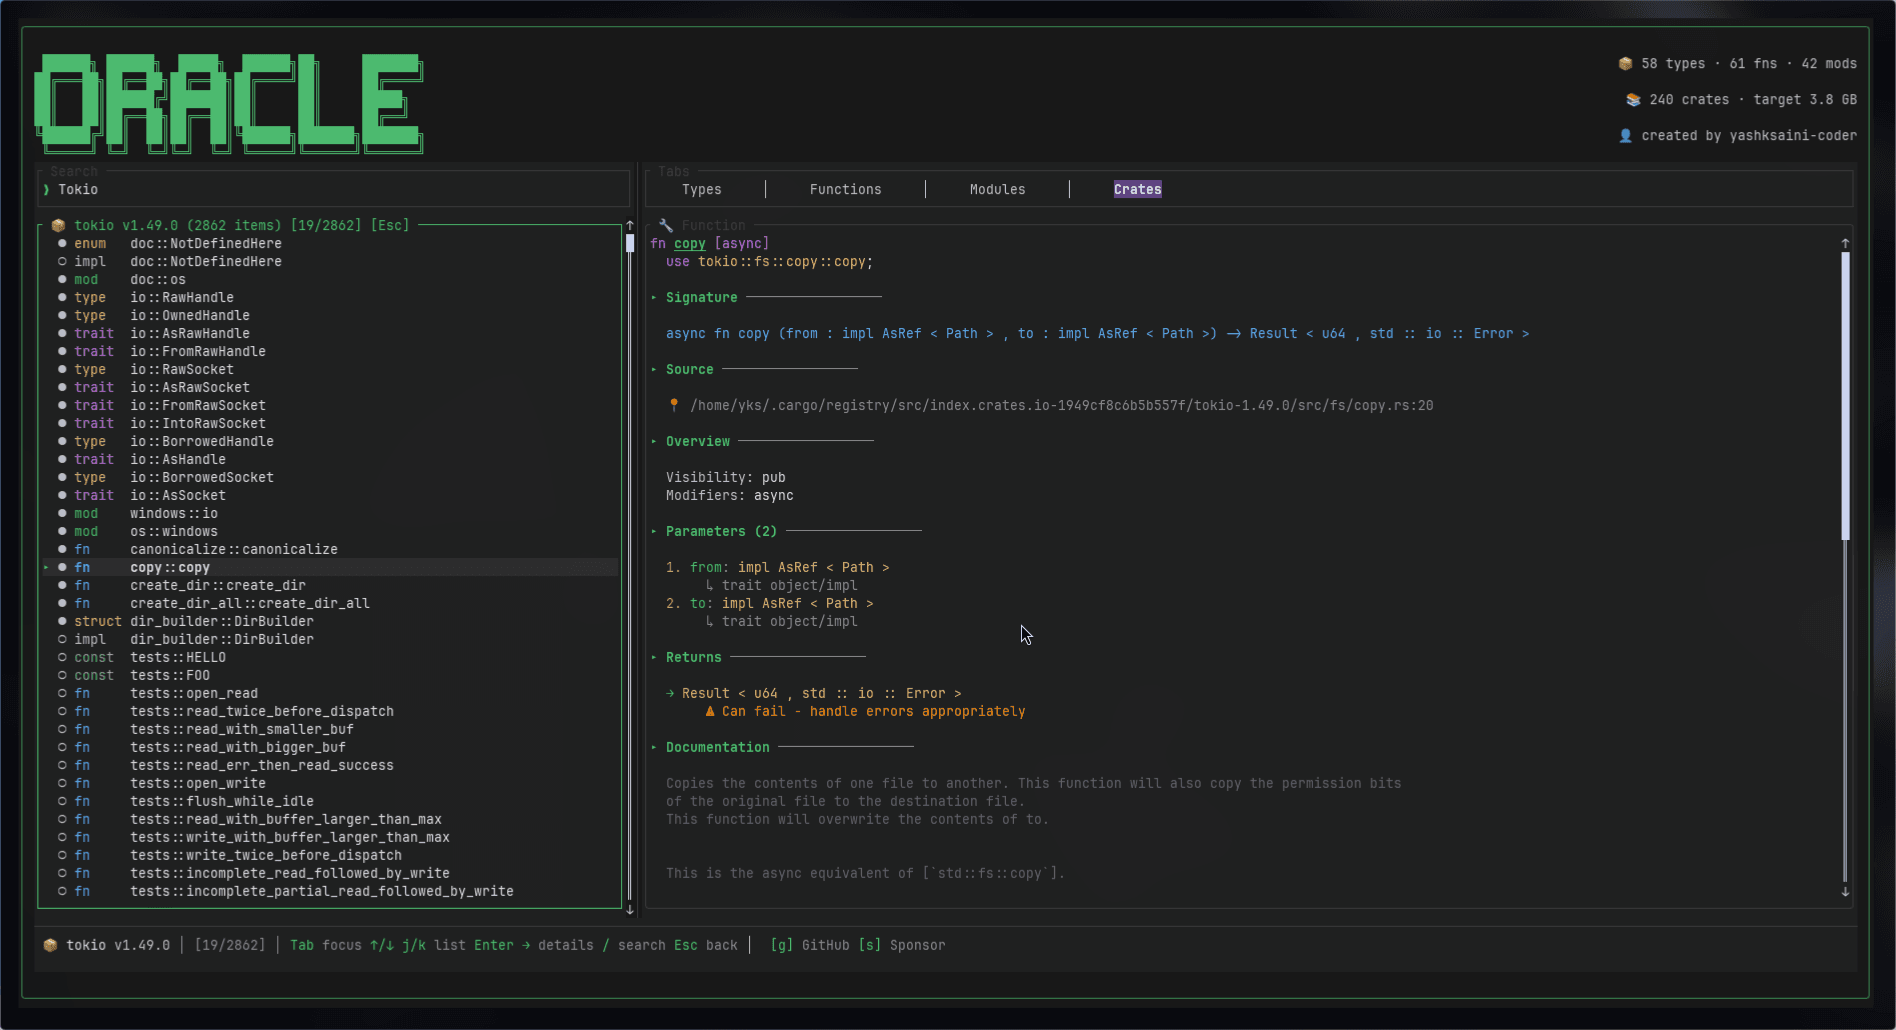Click the package icon in bottom status bar

point(50,946)
